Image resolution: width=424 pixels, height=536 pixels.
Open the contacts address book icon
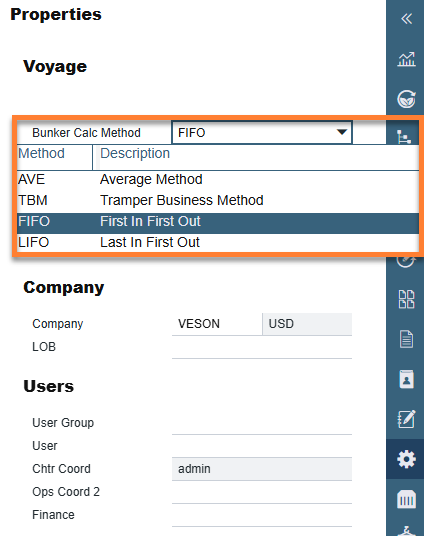406,379
